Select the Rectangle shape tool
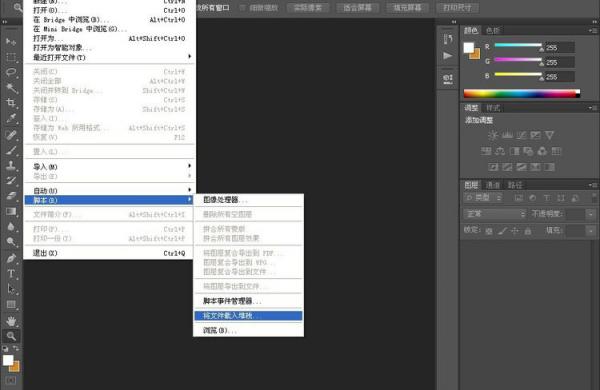The image size is (600, 390). 11,305
